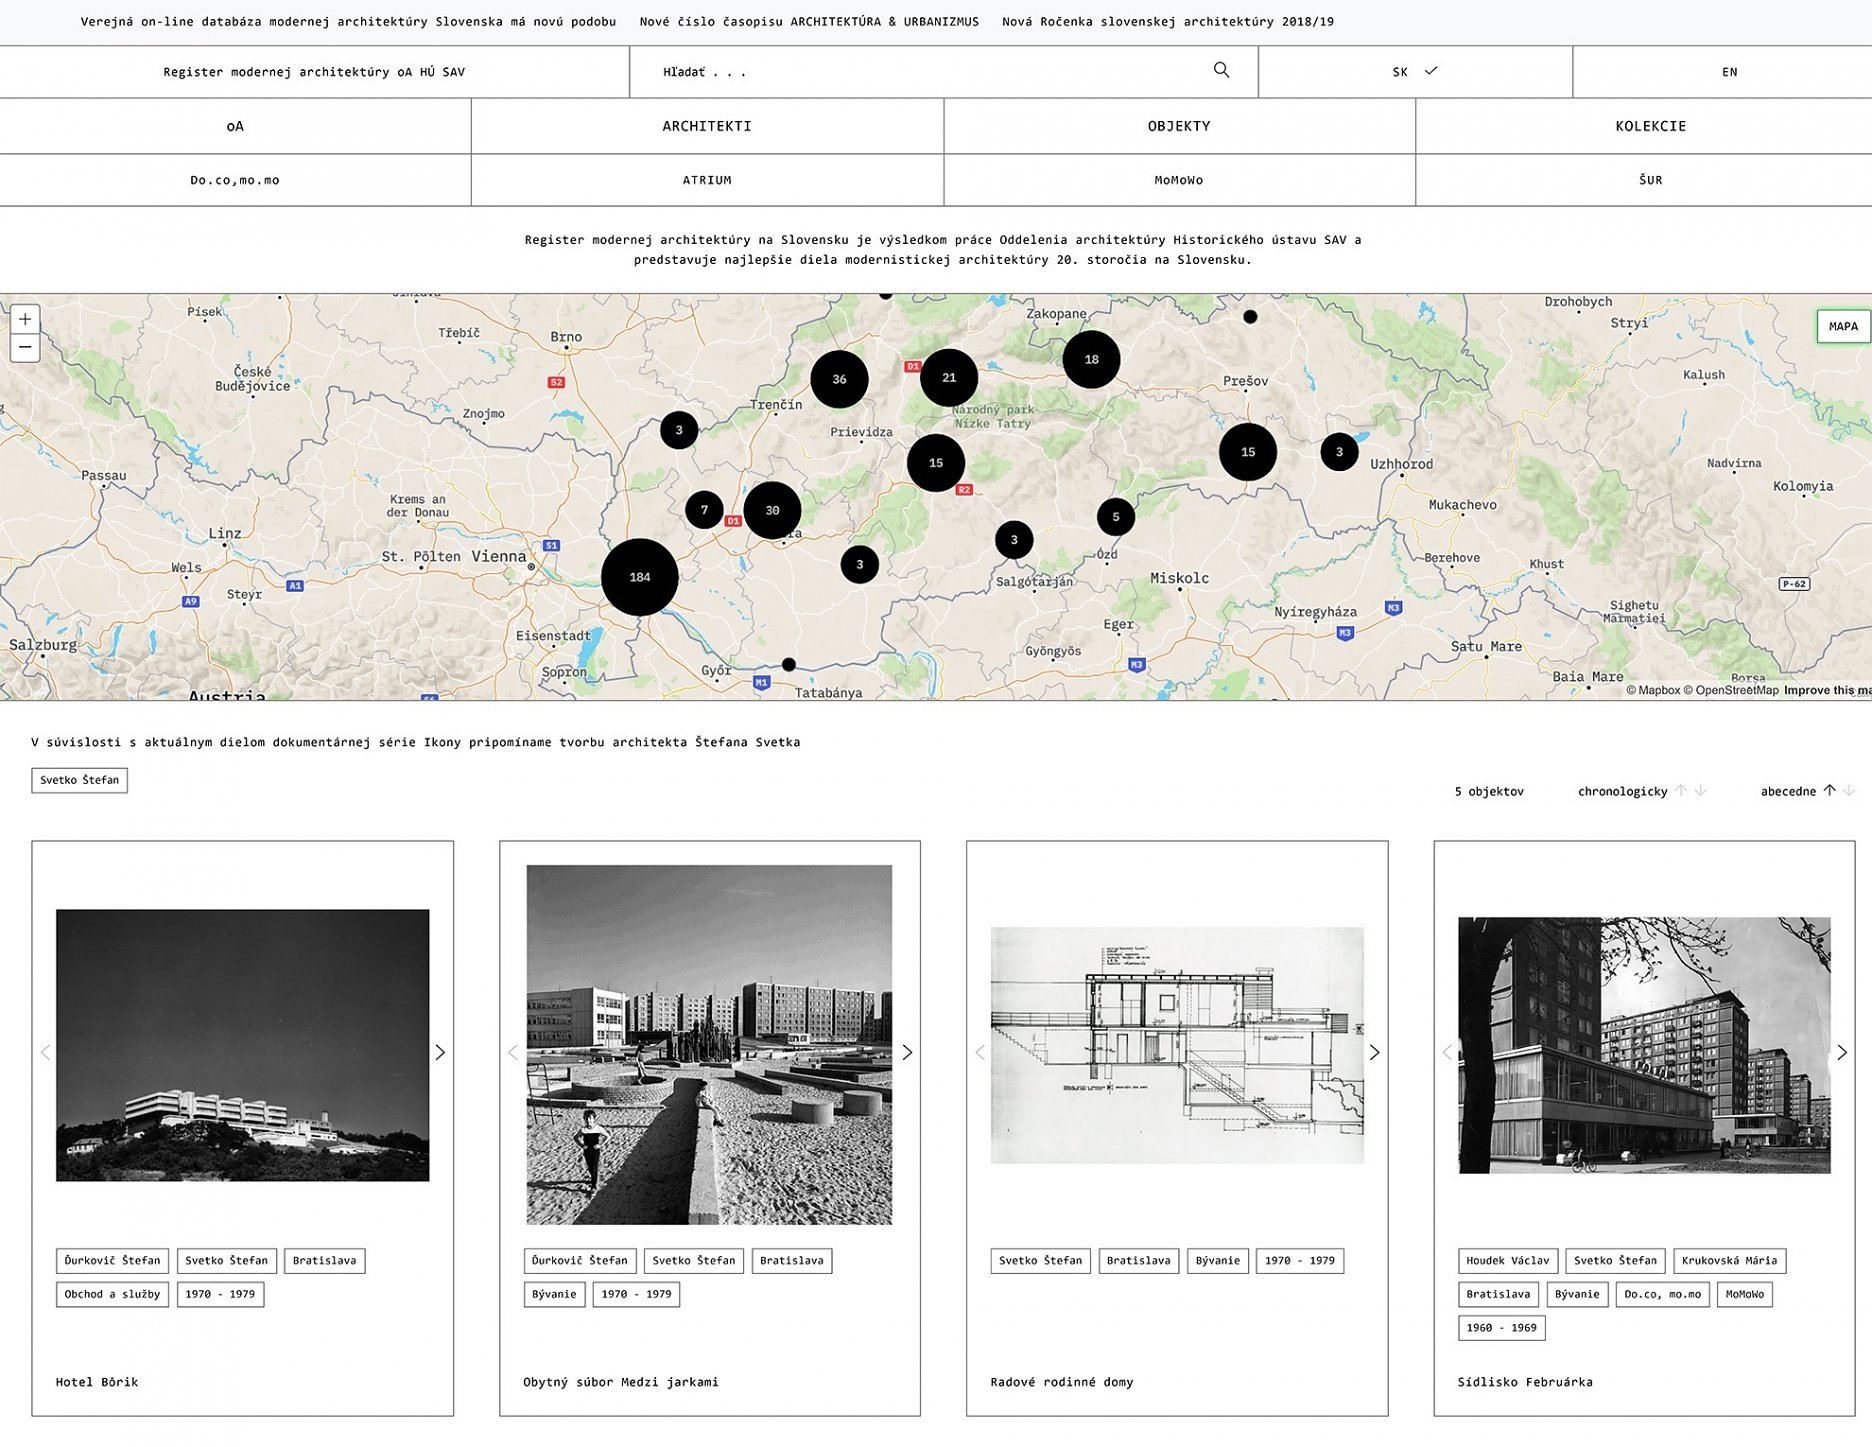This screenshot has width=1872, height=1447.
Task: Toggle the MAPA map view button
Action: click(1842, 326)
